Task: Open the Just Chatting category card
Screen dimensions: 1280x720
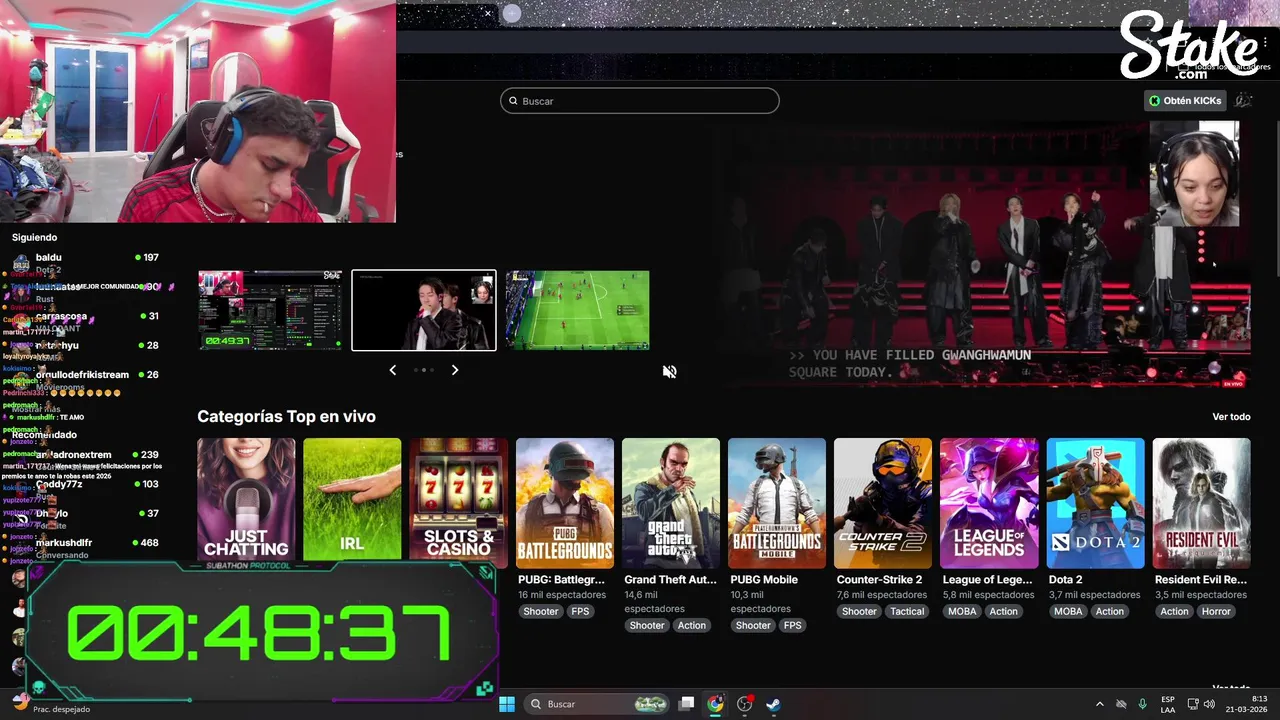Action: coord(246,500)
